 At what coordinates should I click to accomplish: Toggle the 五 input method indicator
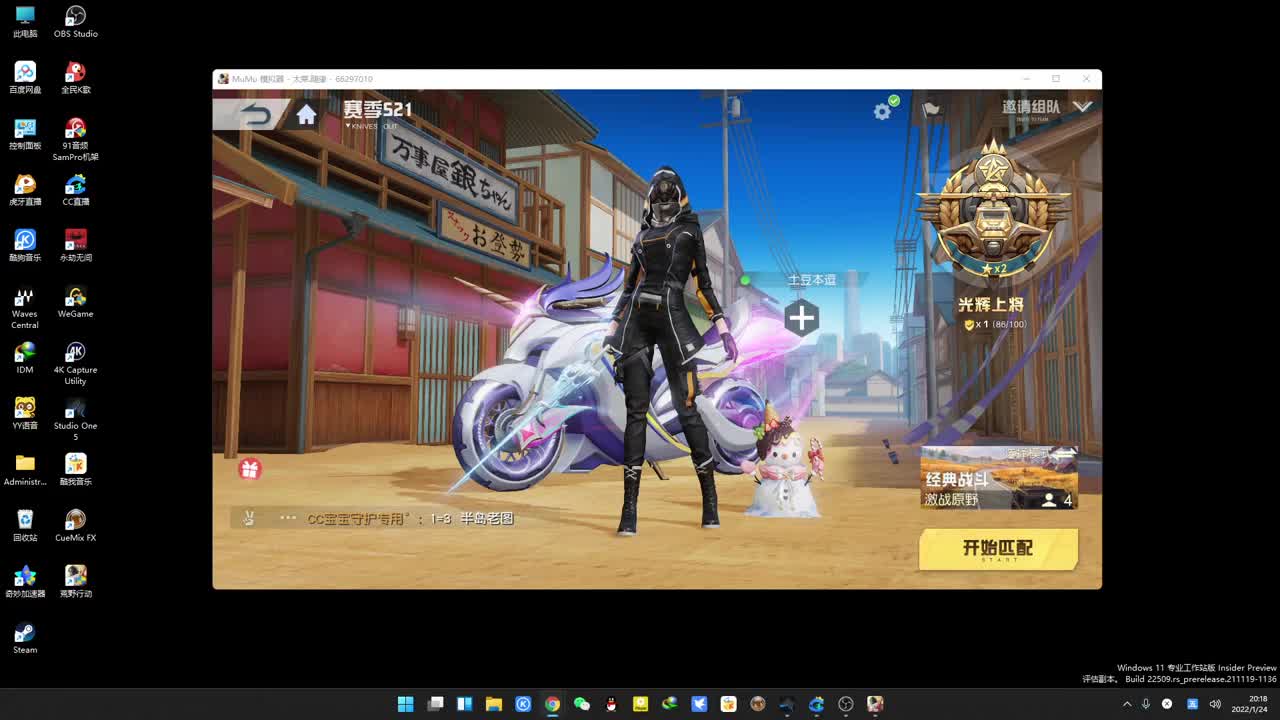[x=1192, y=704]
